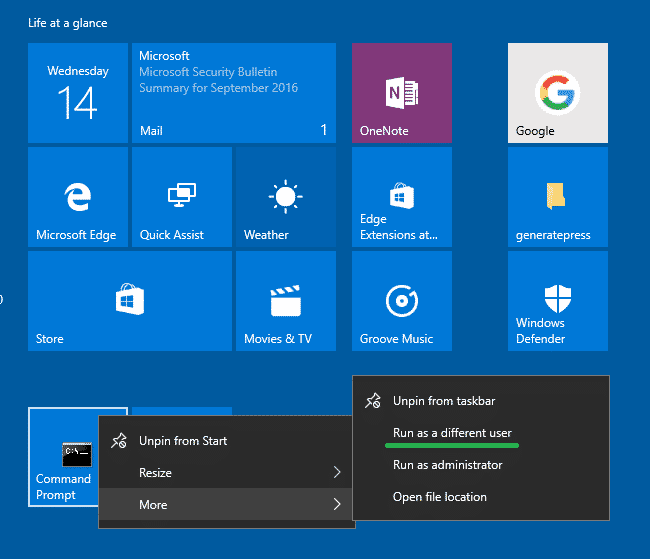Click the unread mail count 1
Image resolution: width=650 pixels, height=559 pixels.
pyautogui.click(x=324, y=130)
